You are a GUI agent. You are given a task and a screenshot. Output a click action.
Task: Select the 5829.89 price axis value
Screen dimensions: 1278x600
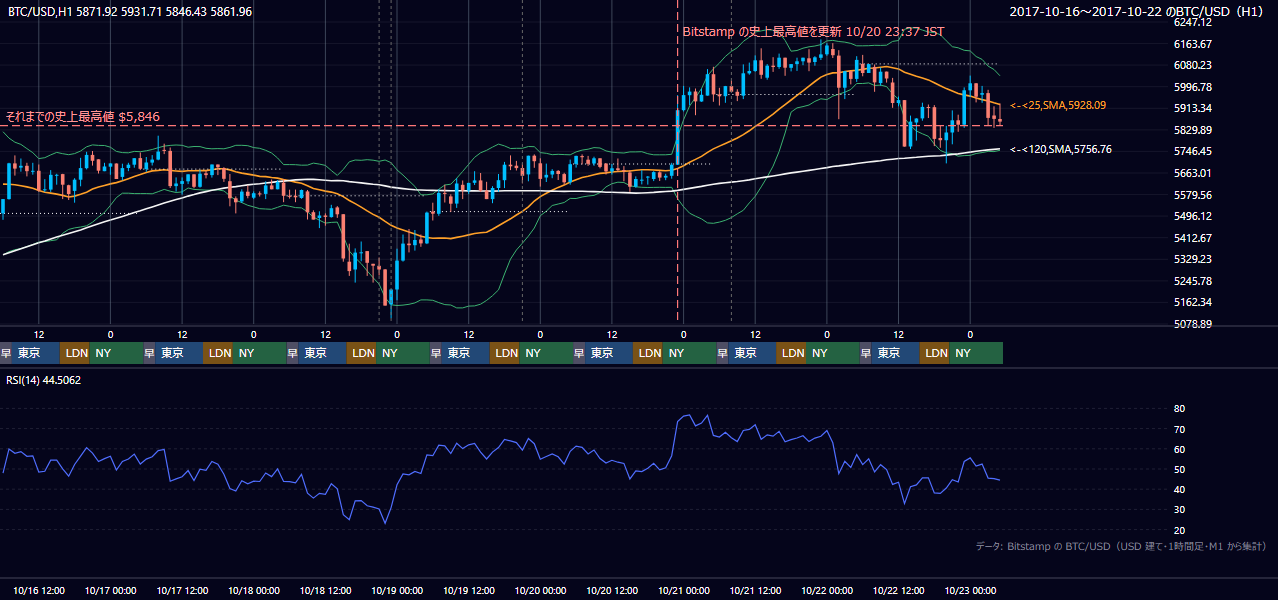1193,130
